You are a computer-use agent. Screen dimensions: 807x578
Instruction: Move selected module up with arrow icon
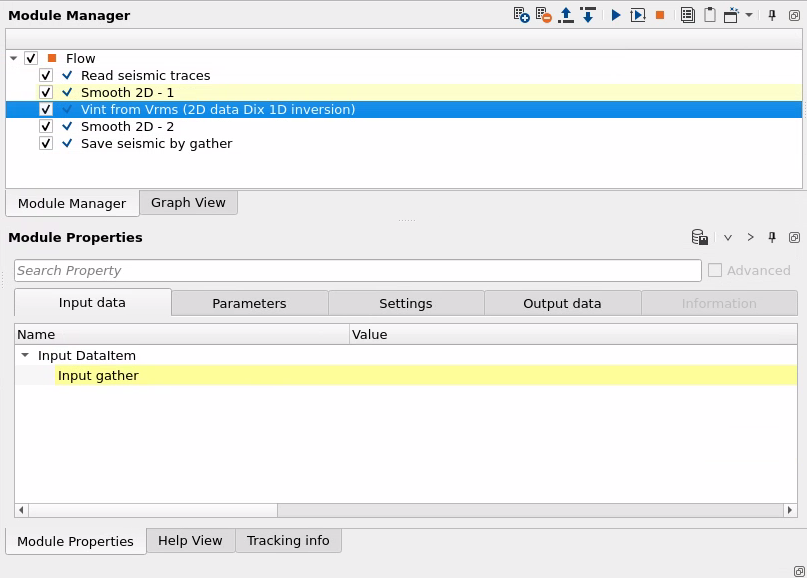coord(566,15)
